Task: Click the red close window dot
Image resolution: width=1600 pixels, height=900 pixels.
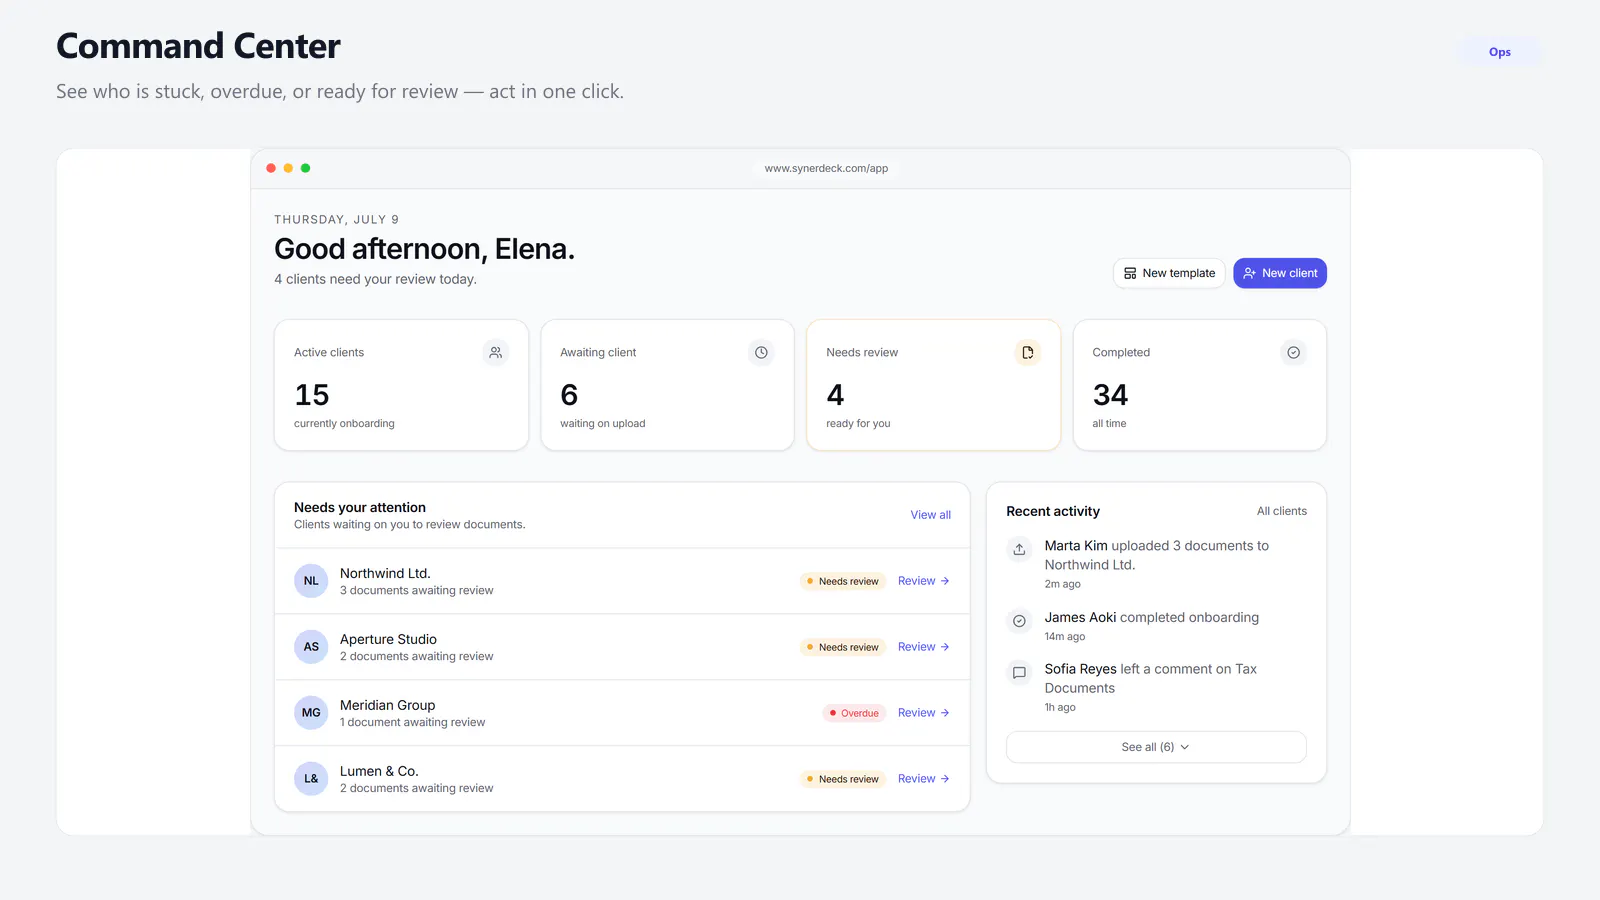Action: click(x=271, y=168)
